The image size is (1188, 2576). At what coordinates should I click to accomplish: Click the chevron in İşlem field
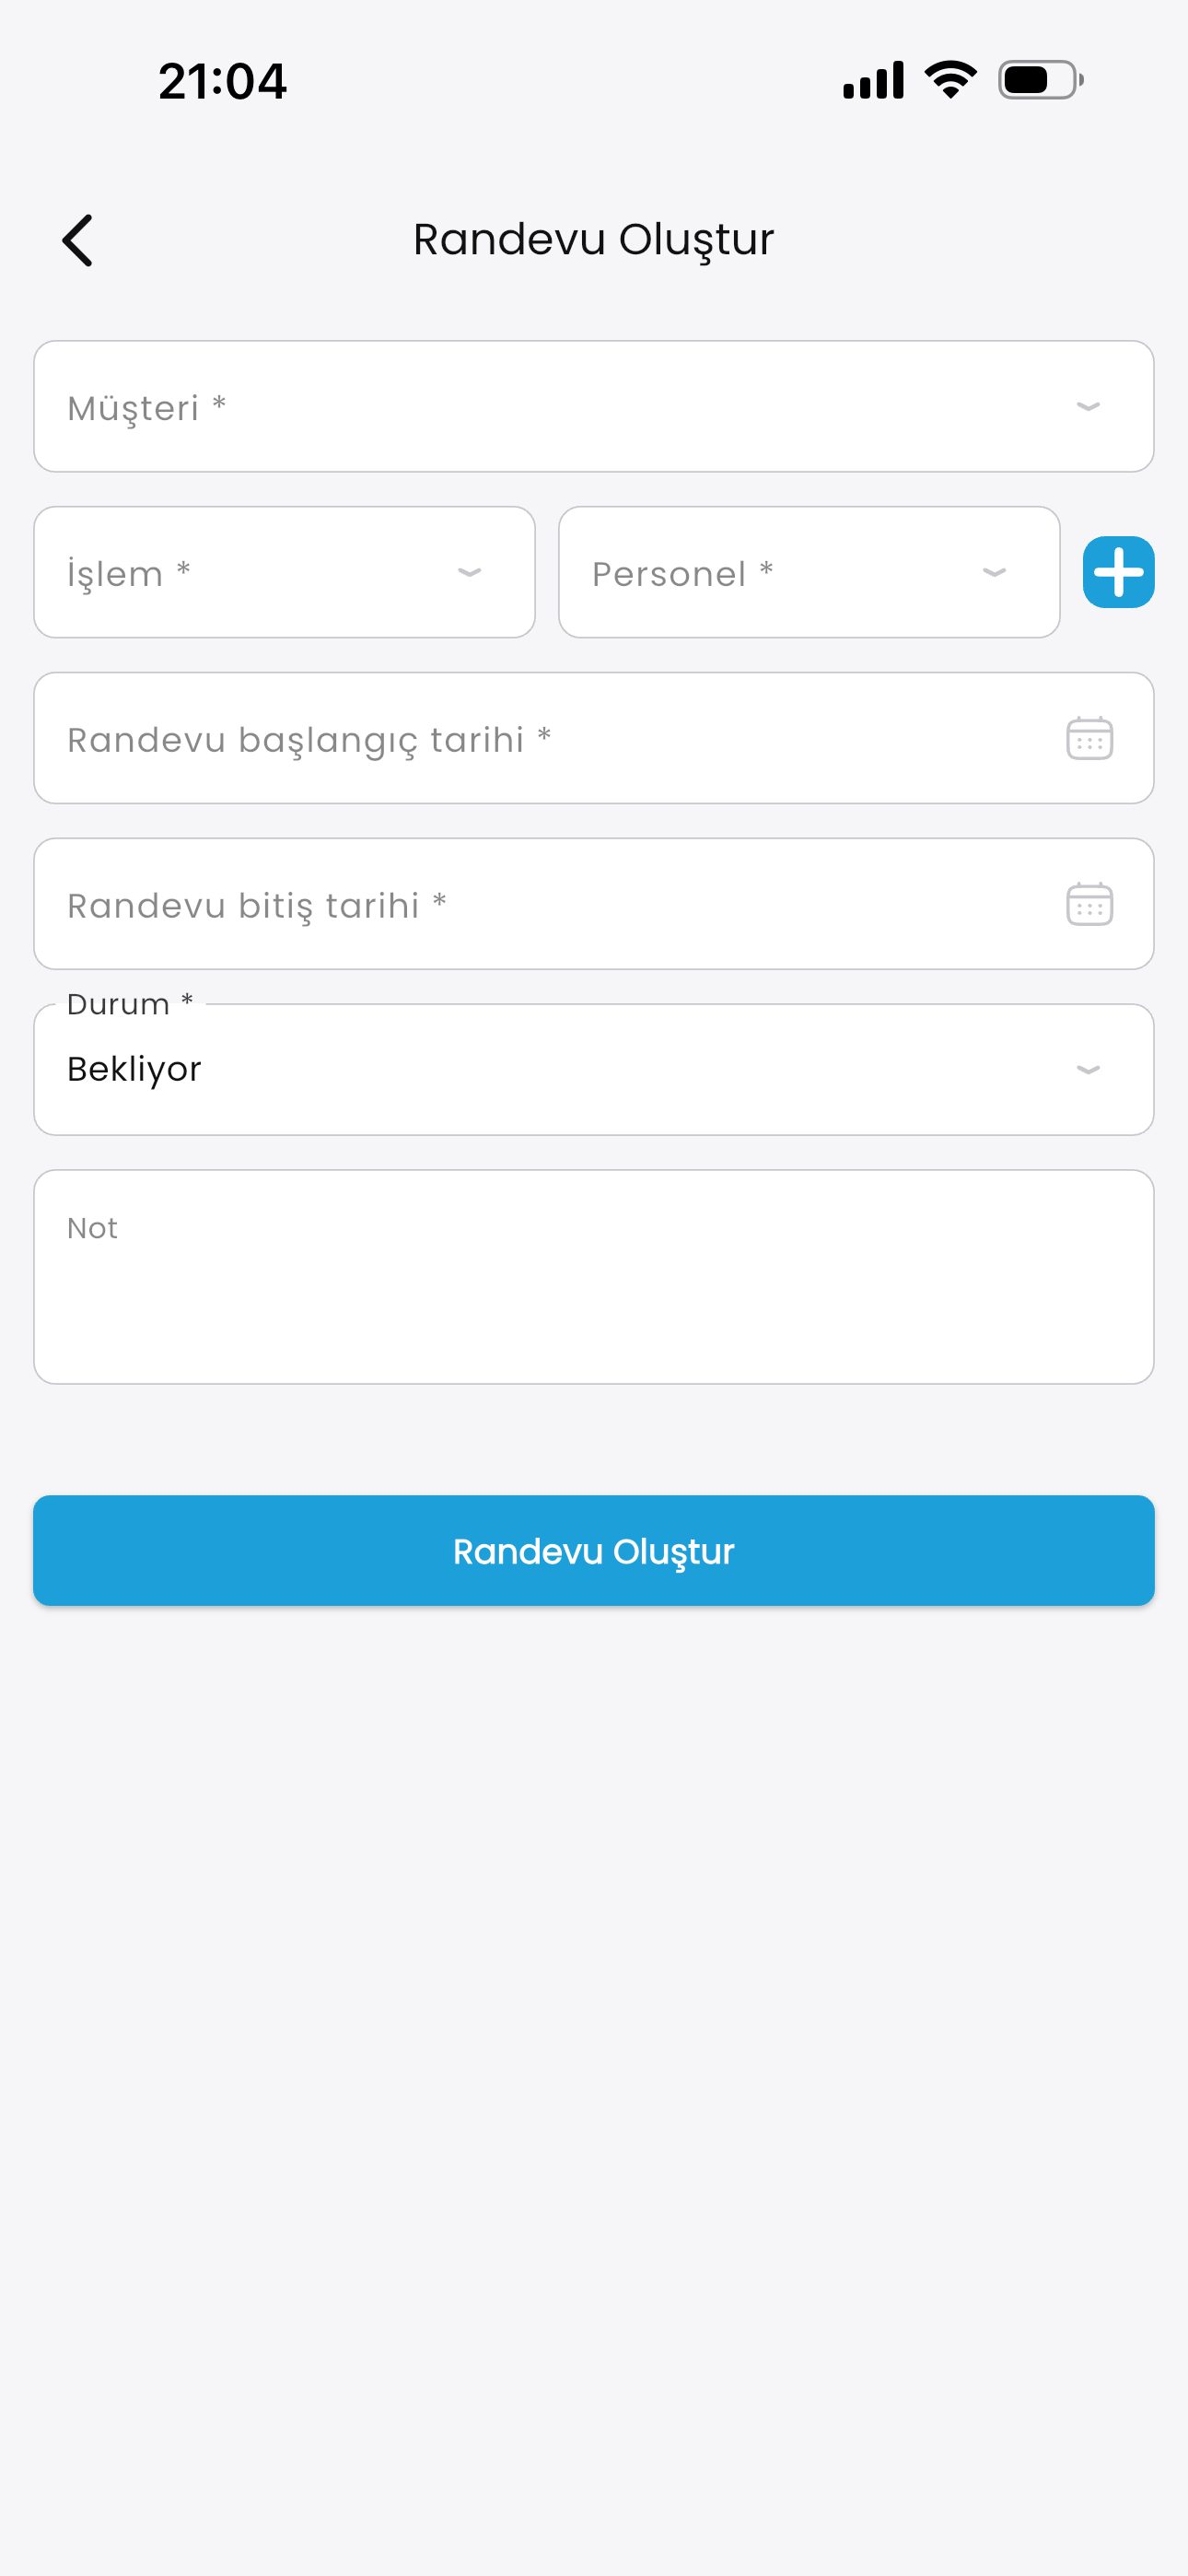click(469, 573)
